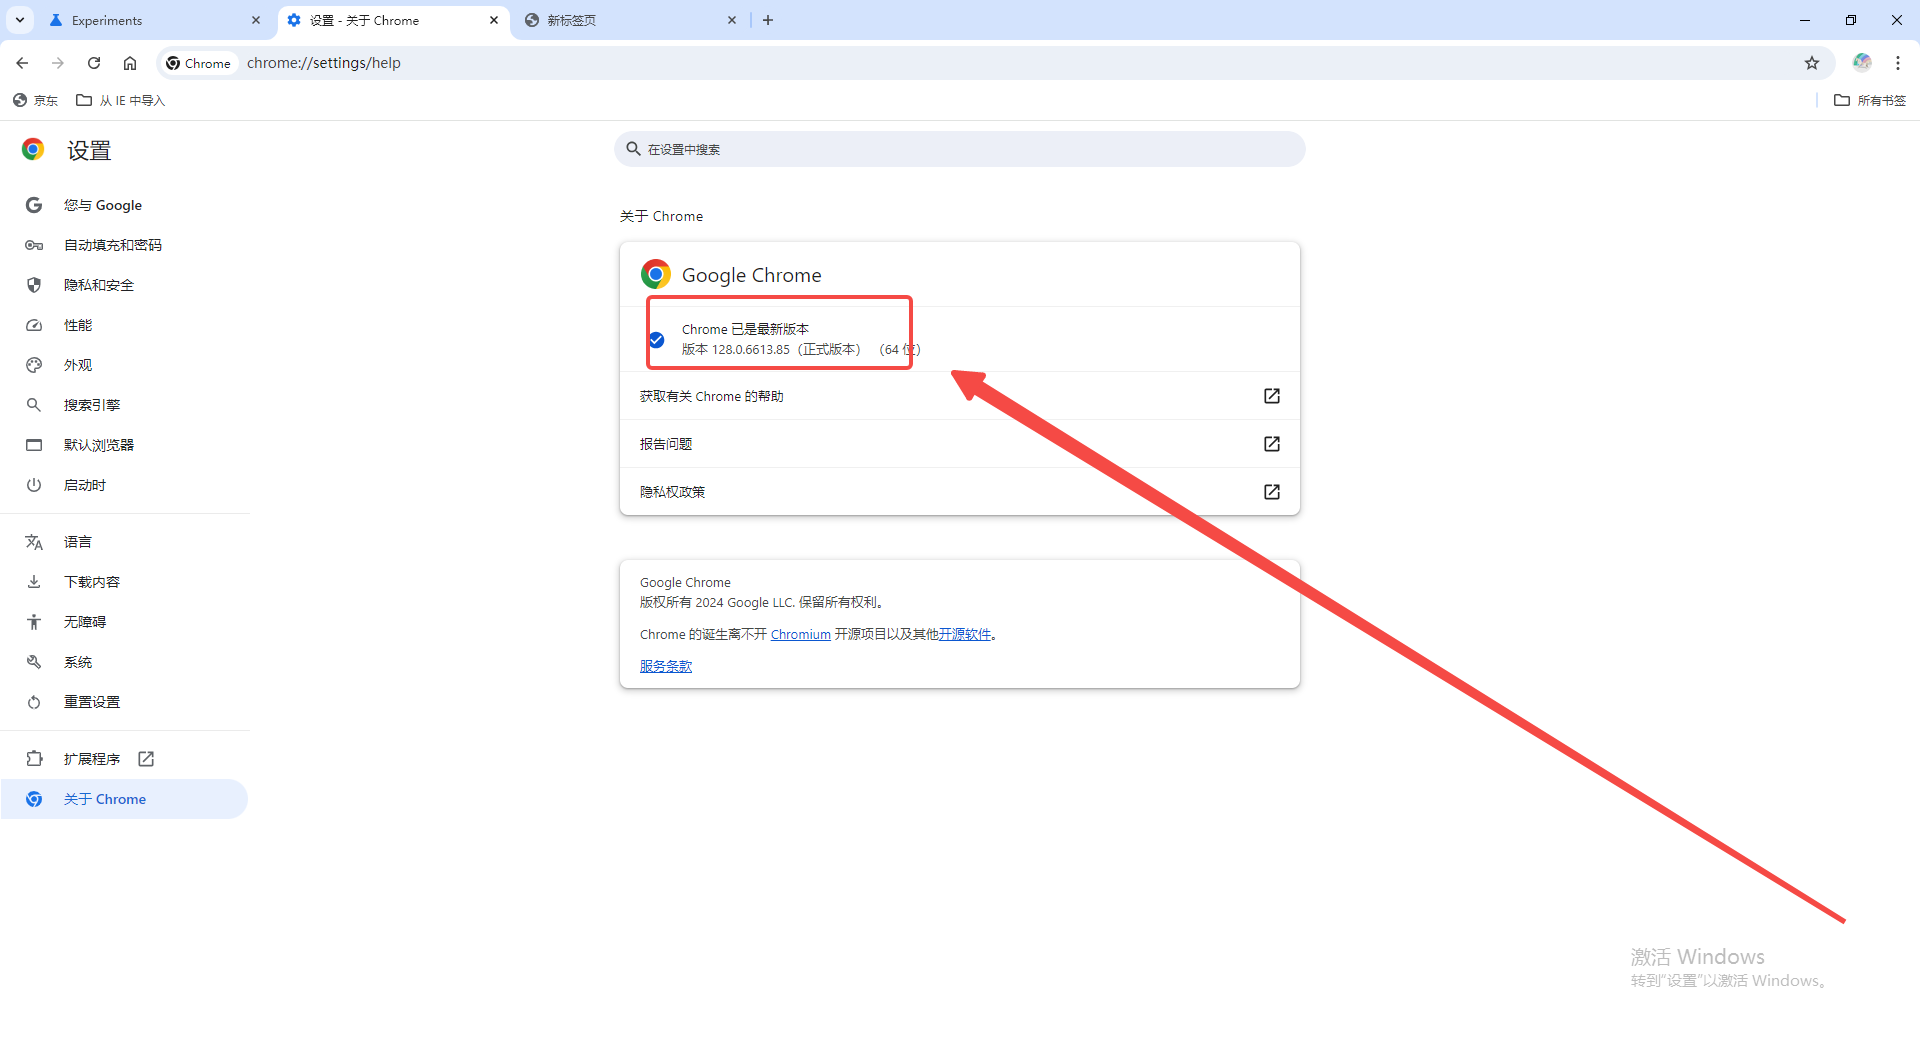Open 语言 settings section
Viewport: 1920px width, 1040px height.
pos(125,542)
